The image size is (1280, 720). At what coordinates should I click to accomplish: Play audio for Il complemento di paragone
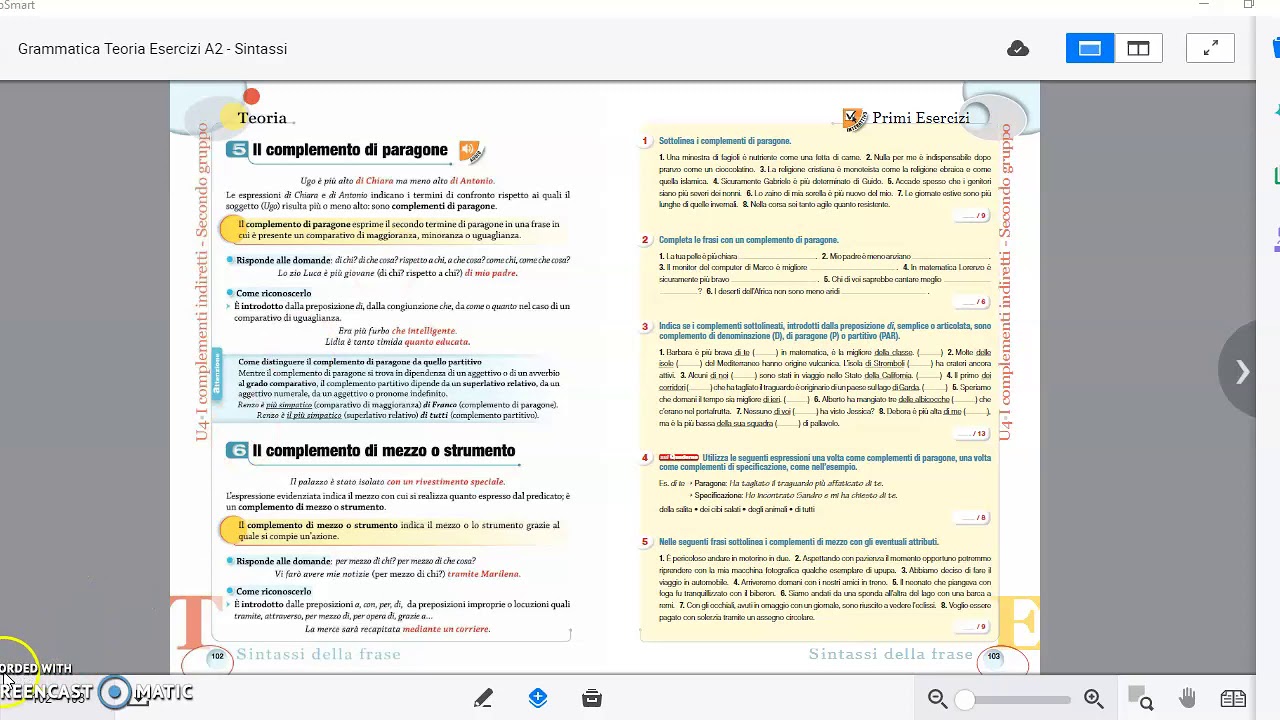tap(469, 151)
